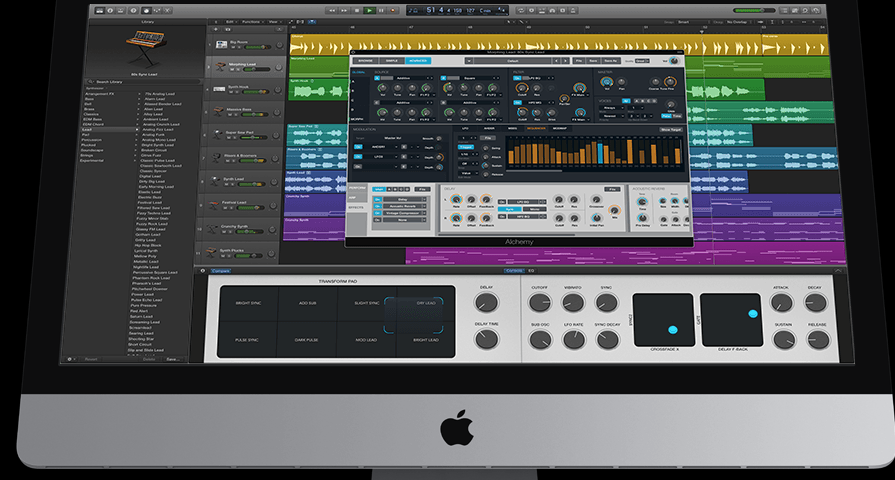Click the Cutoff knob in smart controls
The width and height of the screenshot is (895, 480).
tap(540, 302)
